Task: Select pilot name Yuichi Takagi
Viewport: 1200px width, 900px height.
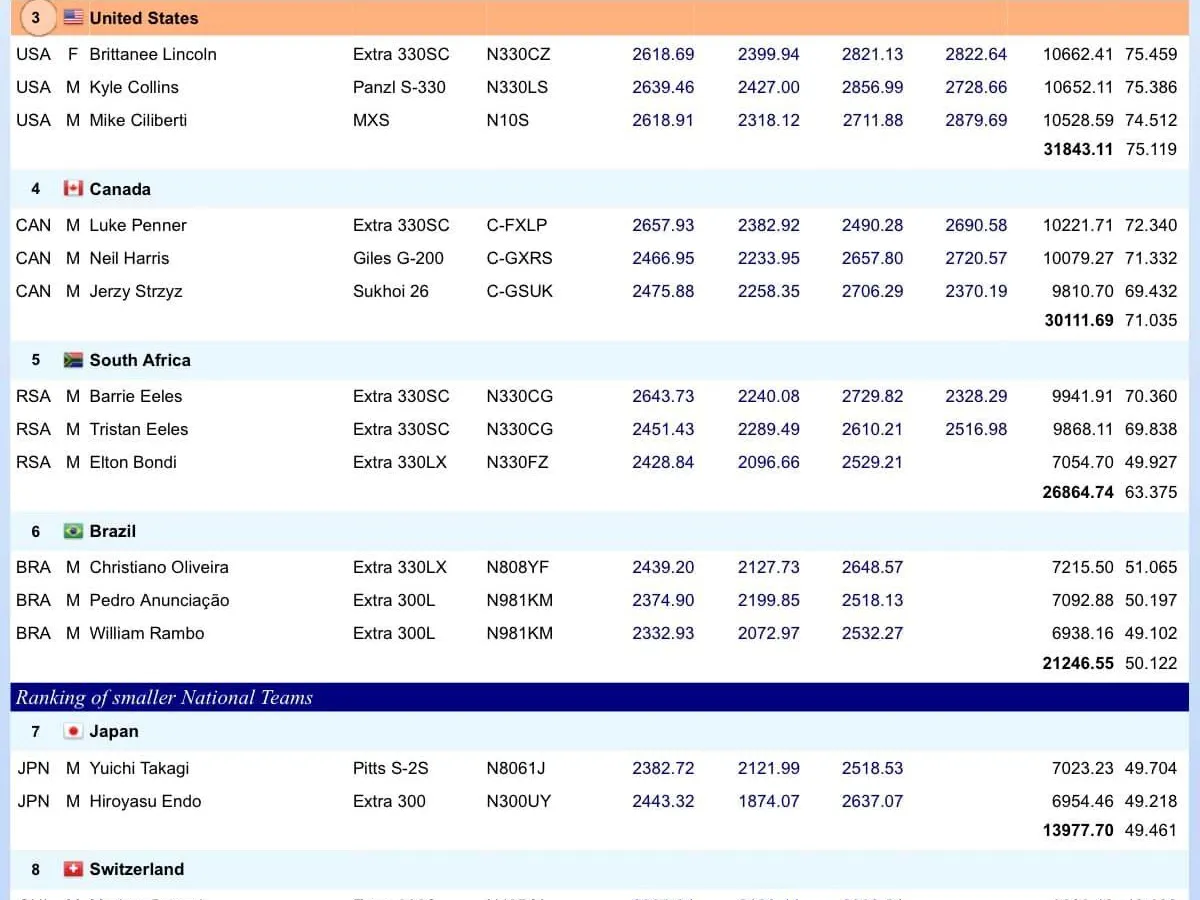Action: 139,768
